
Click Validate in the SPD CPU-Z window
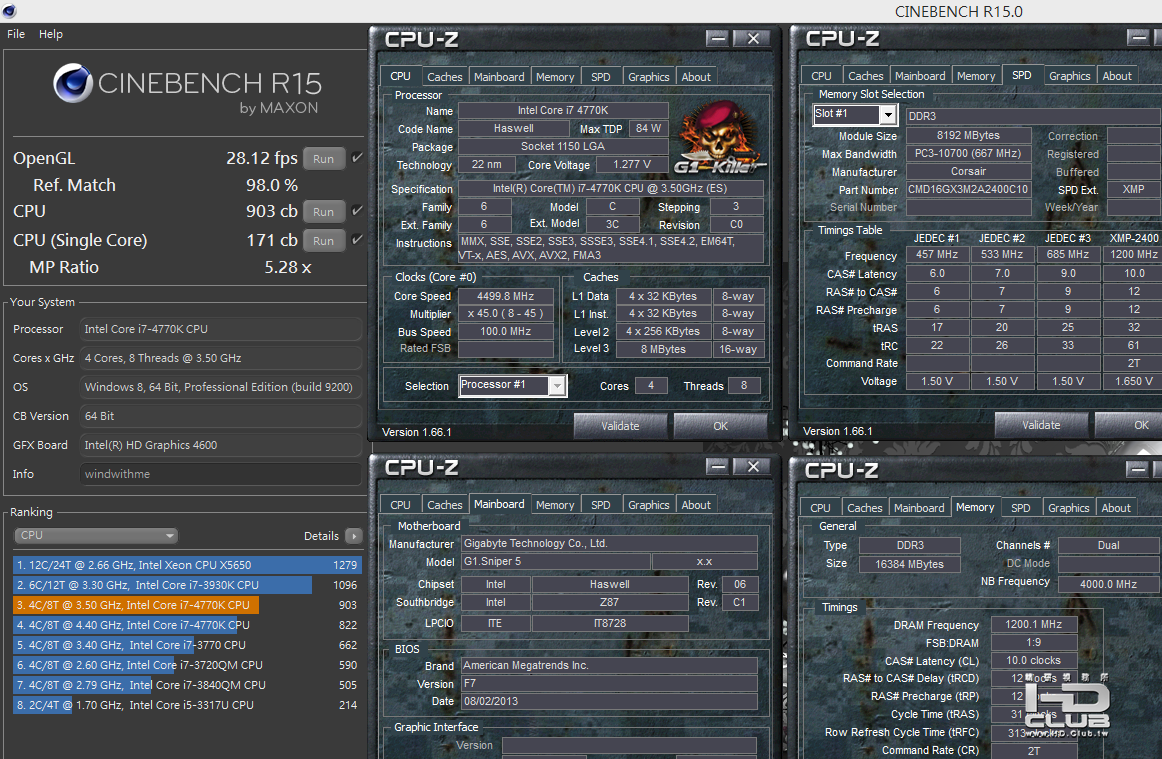(x=1041, y=425)
